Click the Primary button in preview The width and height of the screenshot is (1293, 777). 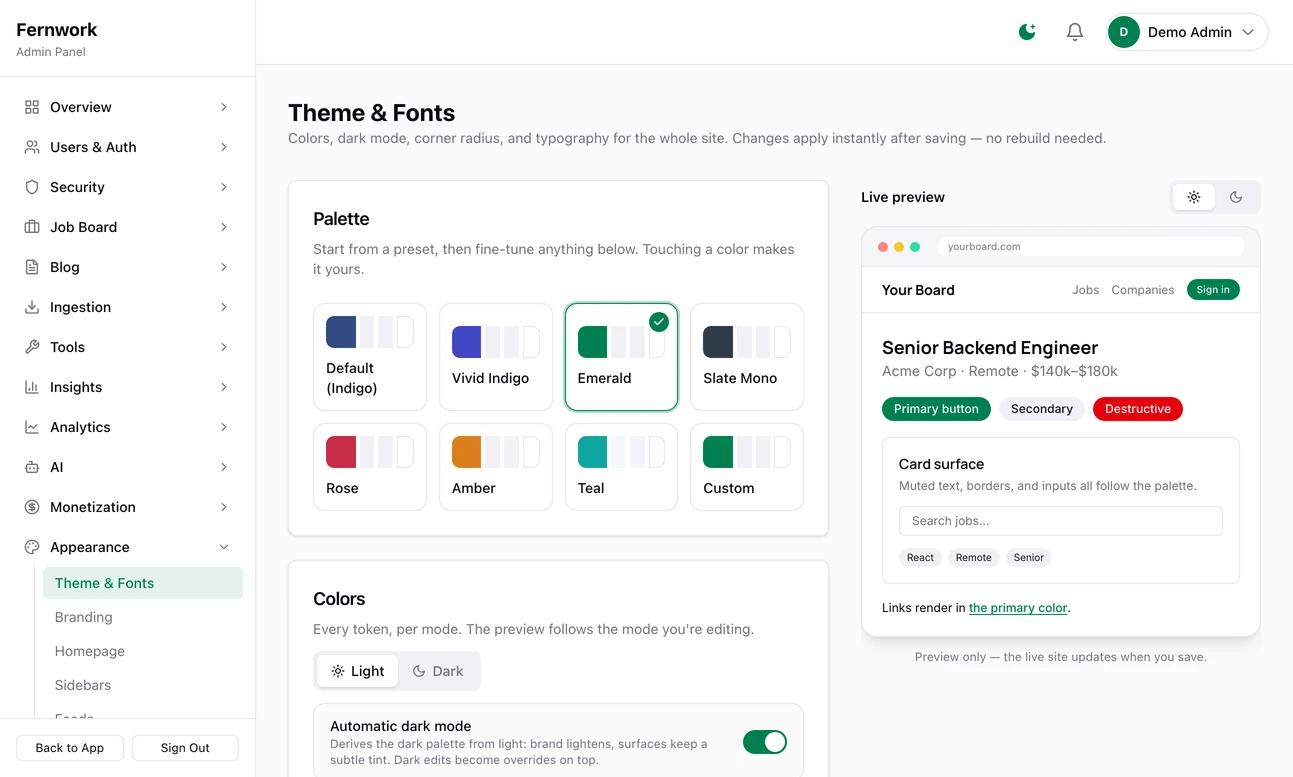936,409
